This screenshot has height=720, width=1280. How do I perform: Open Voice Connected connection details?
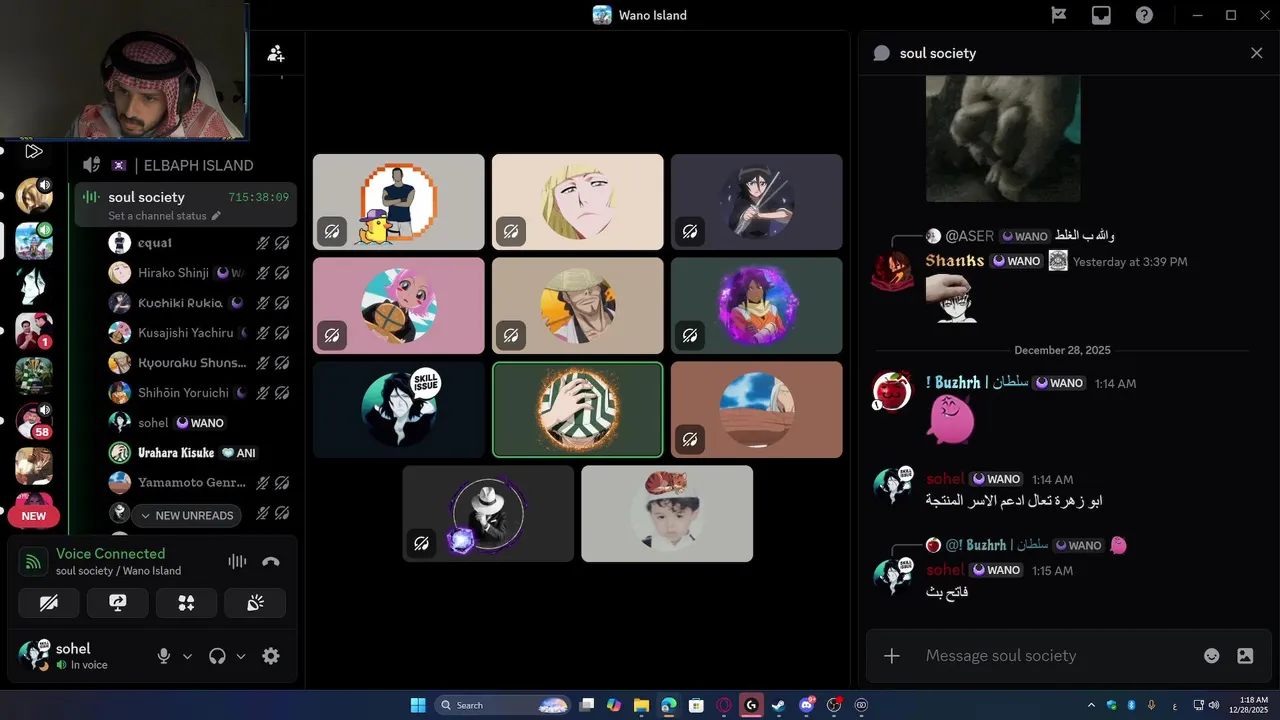(x=110, y=553)
